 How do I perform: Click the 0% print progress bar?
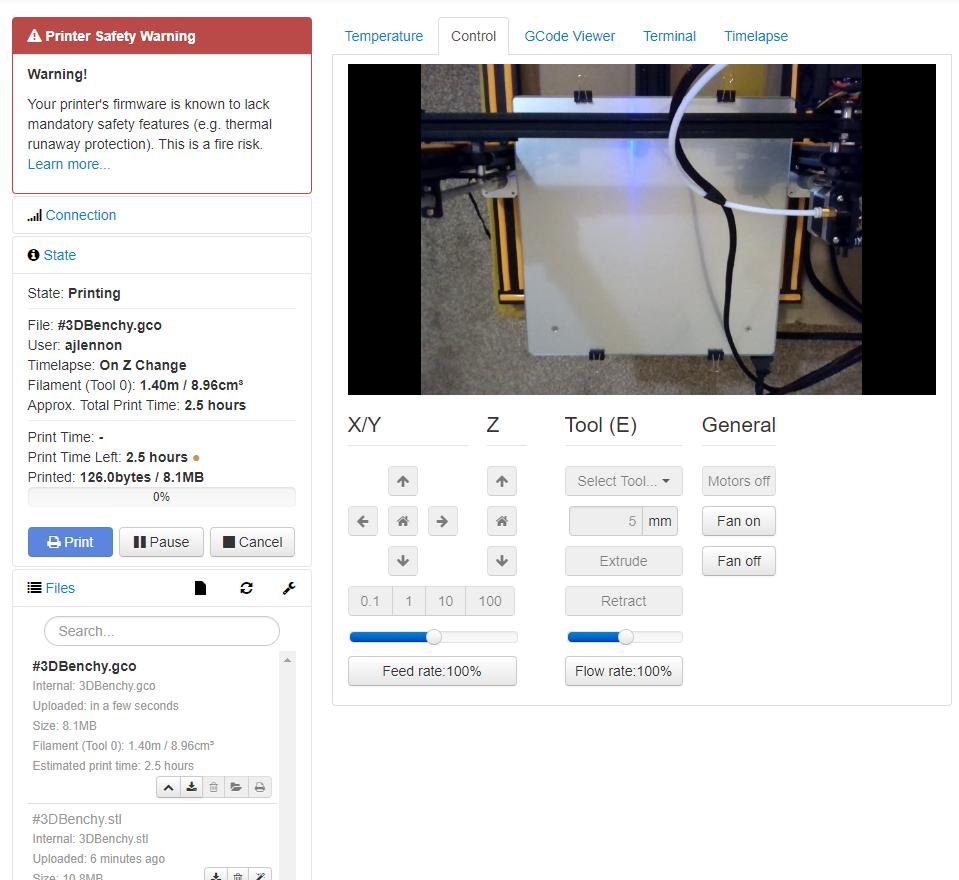coord(161,497)
